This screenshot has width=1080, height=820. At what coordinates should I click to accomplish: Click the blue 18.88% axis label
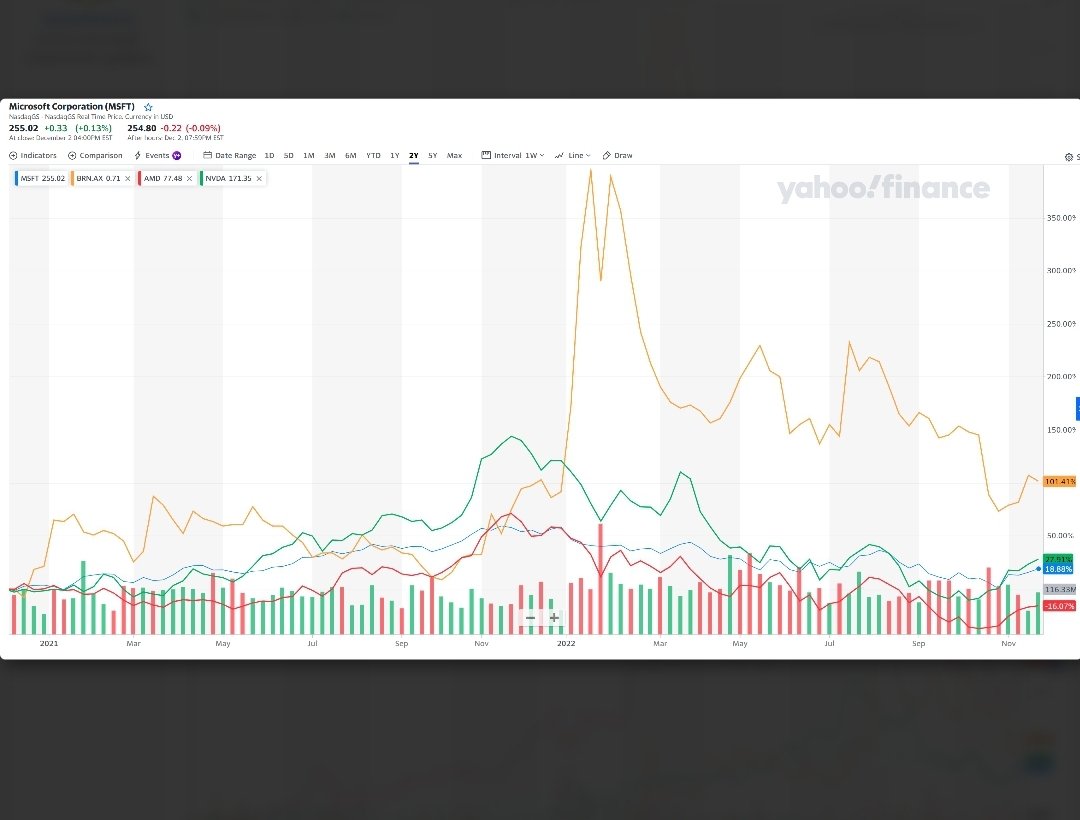(1058, 569)
